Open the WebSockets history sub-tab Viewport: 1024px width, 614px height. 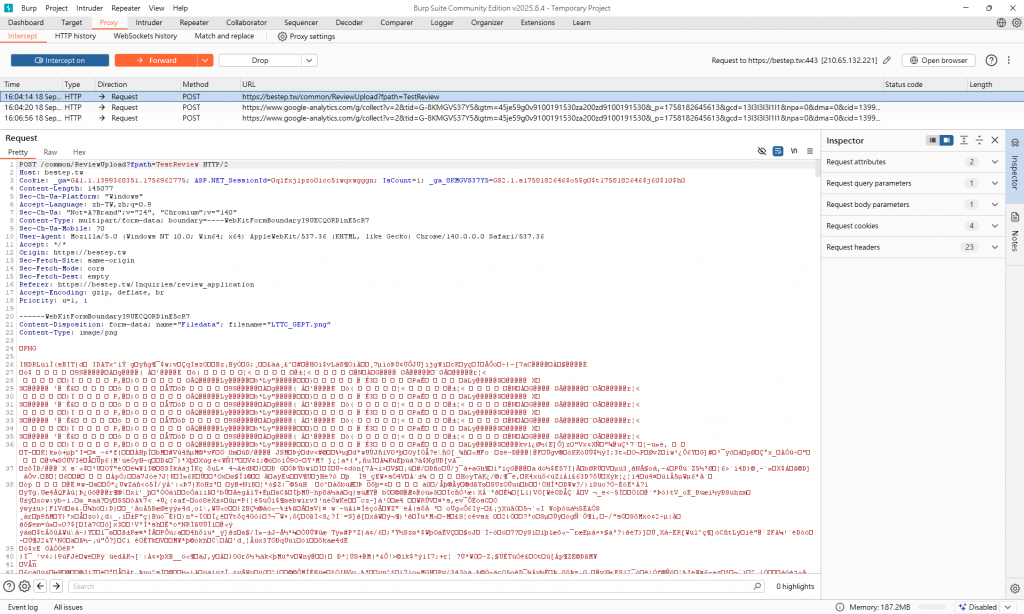[x=145, y=36]
